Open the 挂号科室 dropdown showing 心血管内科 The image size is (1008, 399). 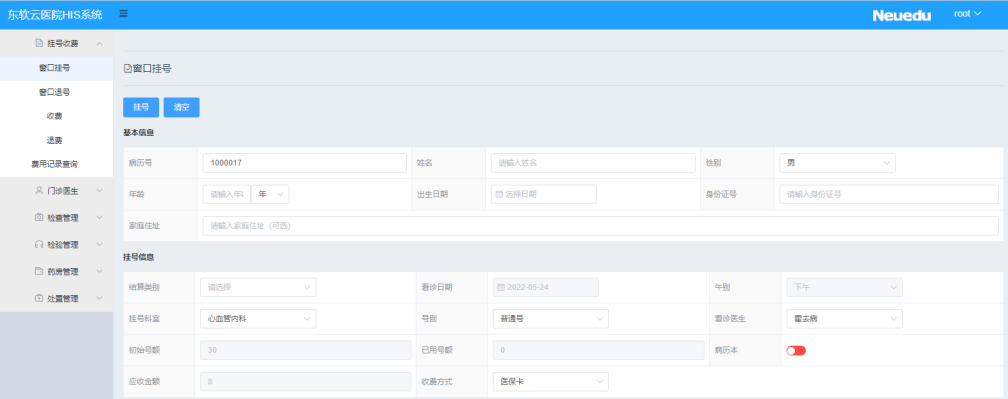point(258,319)
